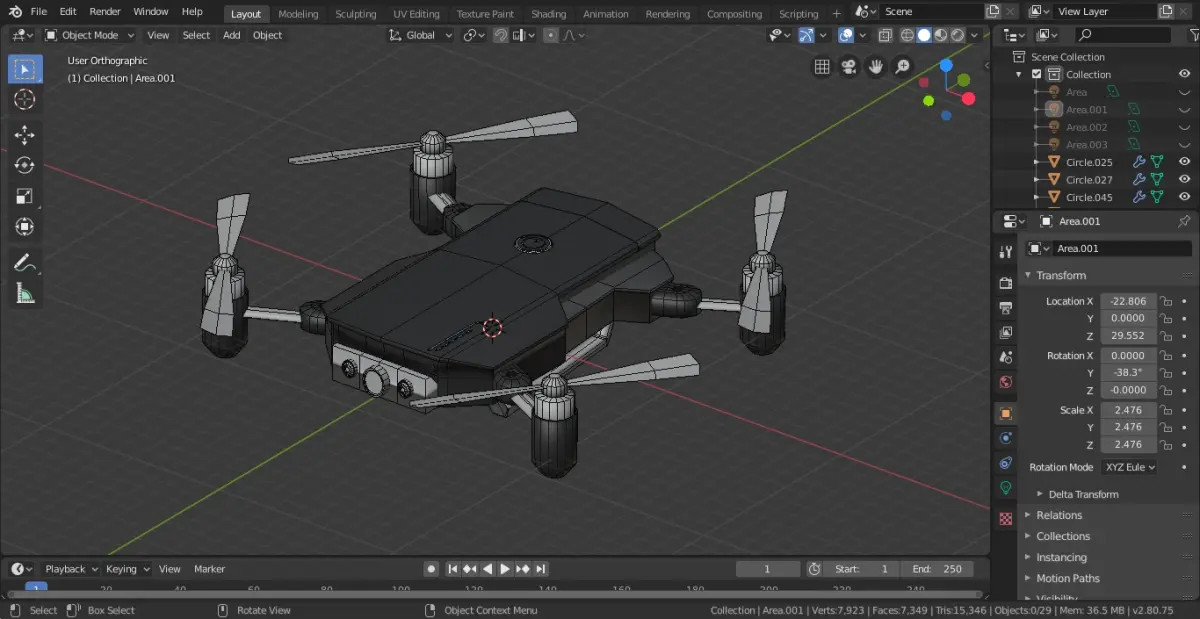
Task: Open the Object Data light properties tab
Action: point(1006,488)
